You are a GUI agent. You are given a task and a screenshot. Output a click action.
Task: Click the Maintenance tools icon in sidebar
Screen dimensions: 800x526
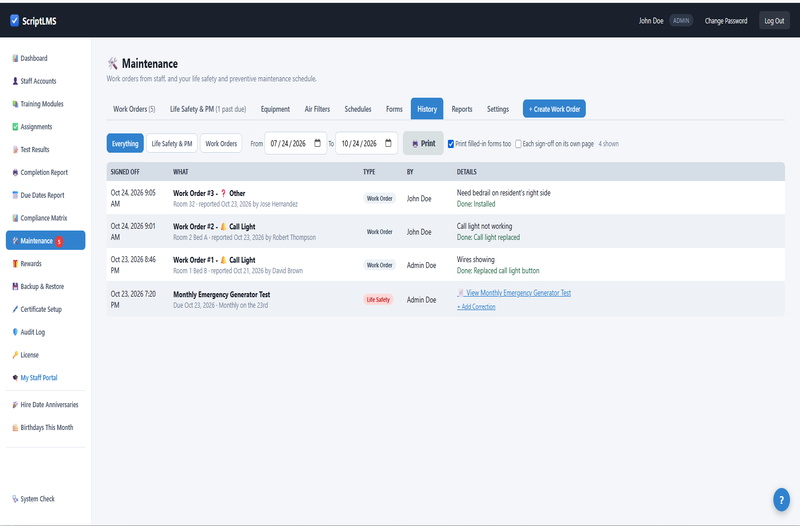click(15, 241)
